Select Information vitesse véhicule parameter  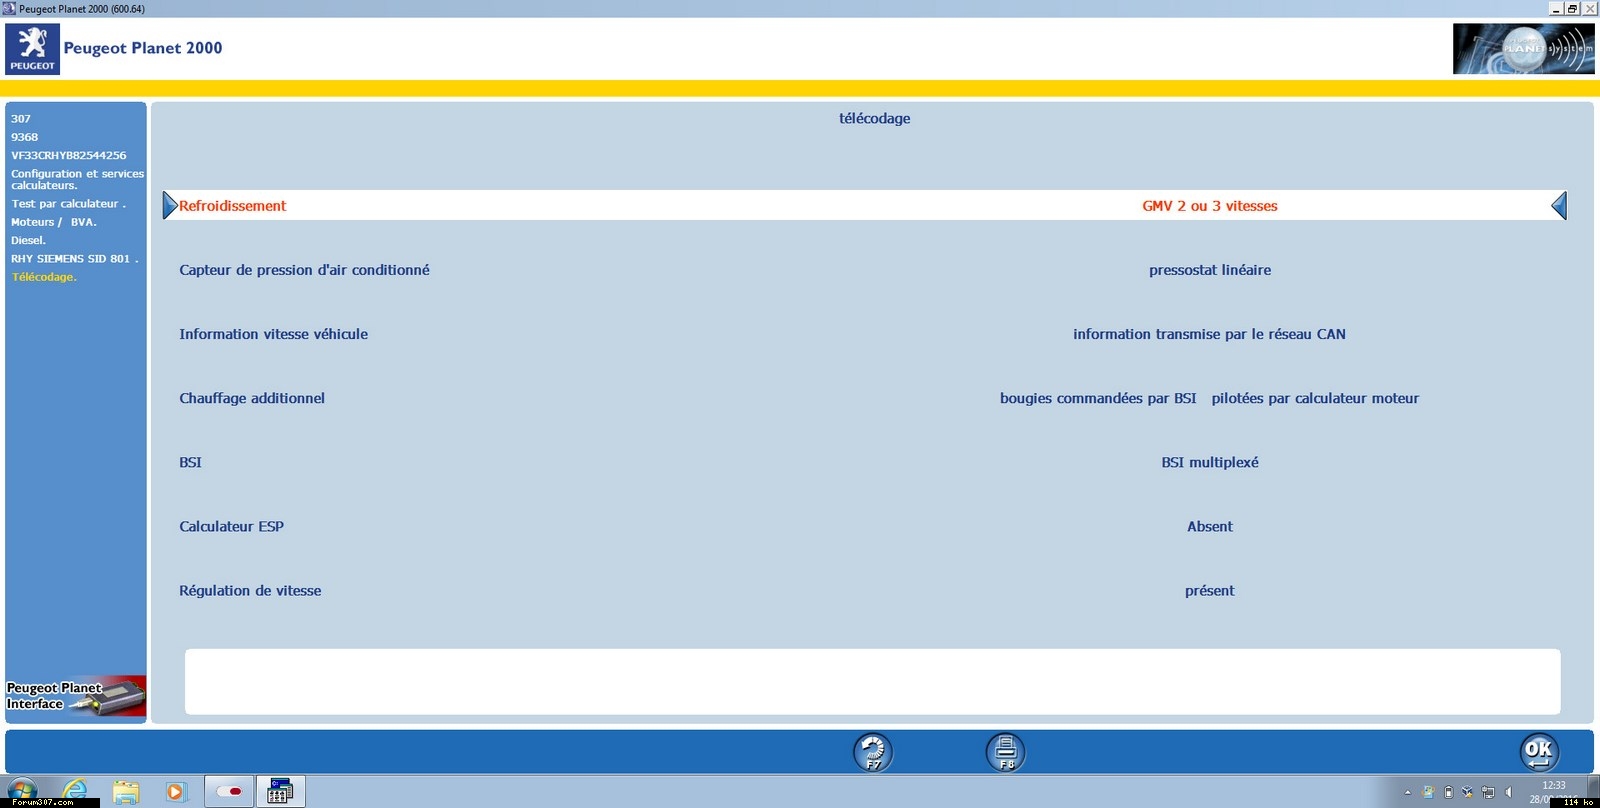coord(273,334)
